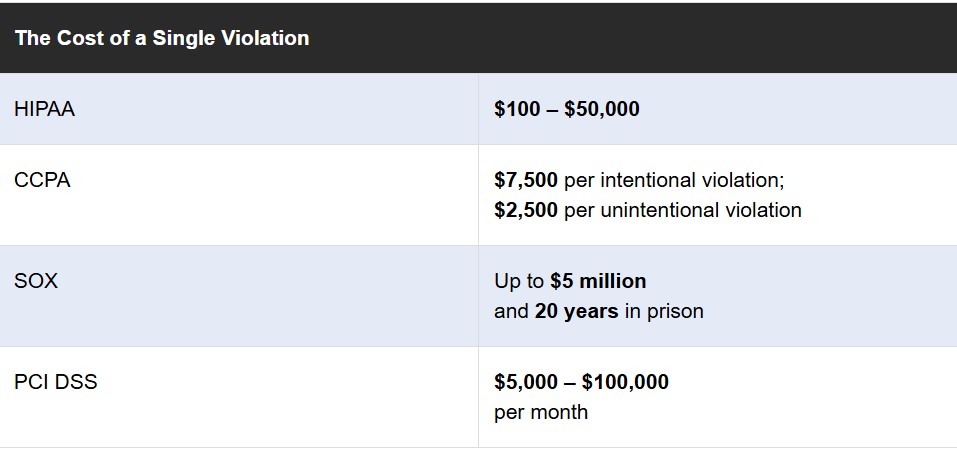This screenshot has width=957, height=449.
Task: Click the 'Up to' text in the SOX row
Action: 519,281
